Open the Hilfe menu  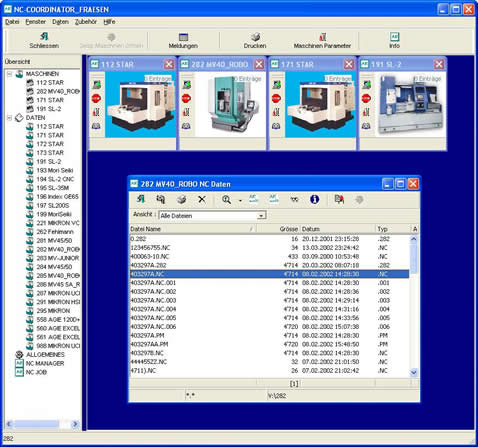point(109,22)
